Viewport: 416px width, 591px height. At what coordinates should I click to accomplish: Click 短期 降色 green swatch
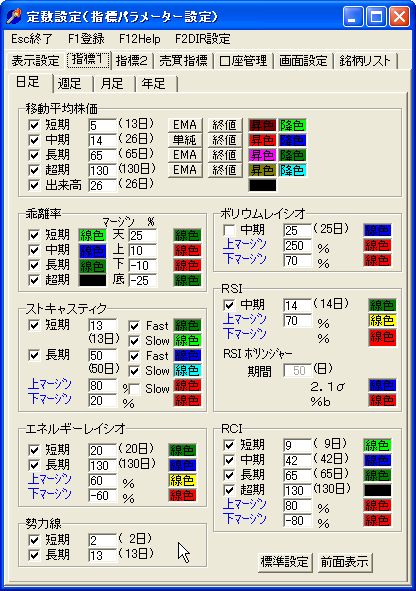click(x=292, y=125)
